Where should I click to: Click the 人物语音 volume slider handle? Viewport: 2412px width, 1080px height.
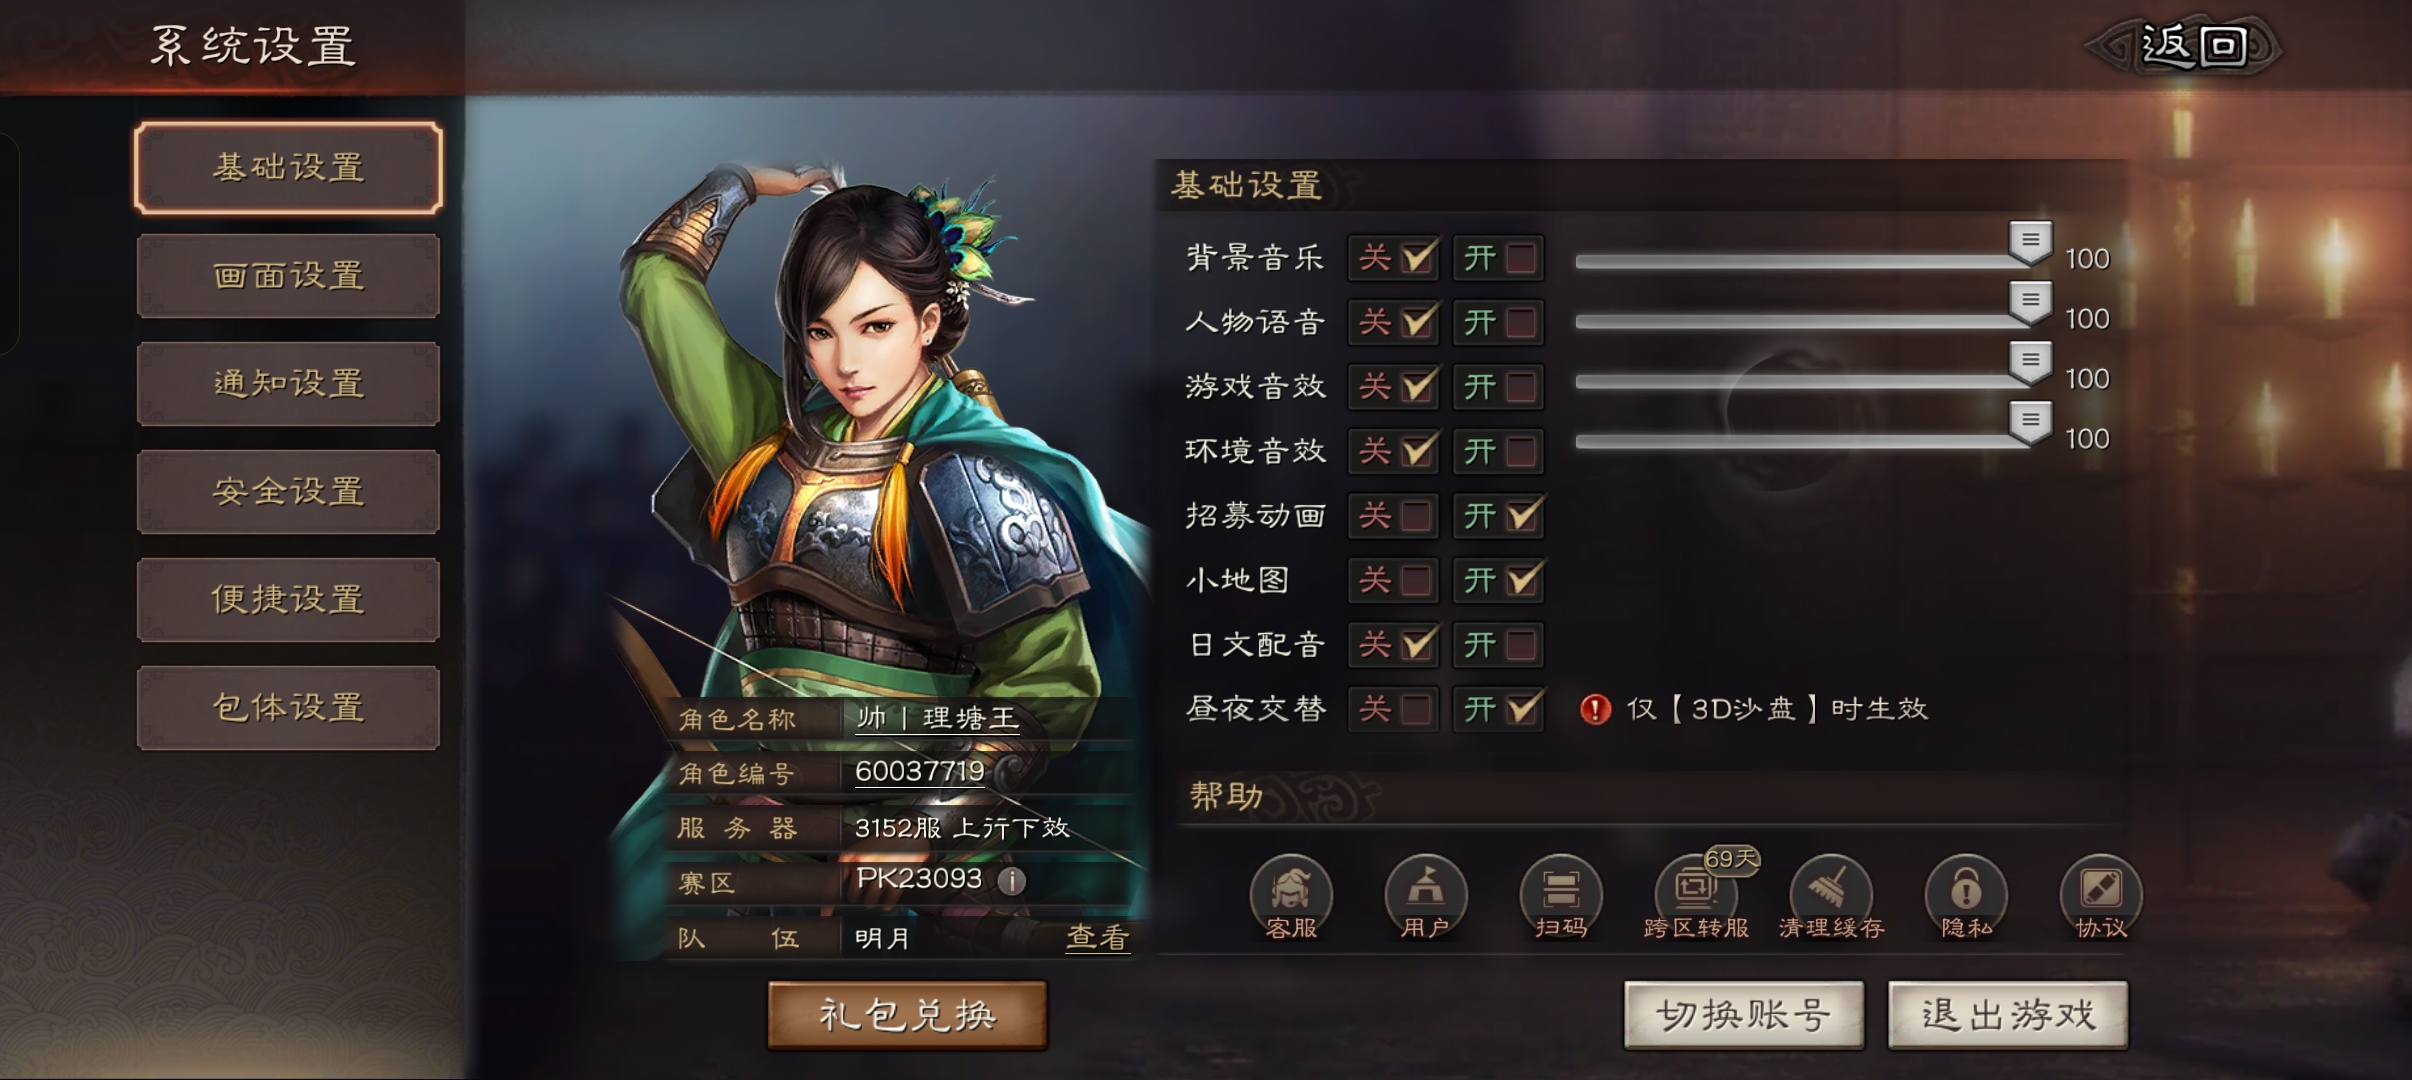click(2031, 302)
